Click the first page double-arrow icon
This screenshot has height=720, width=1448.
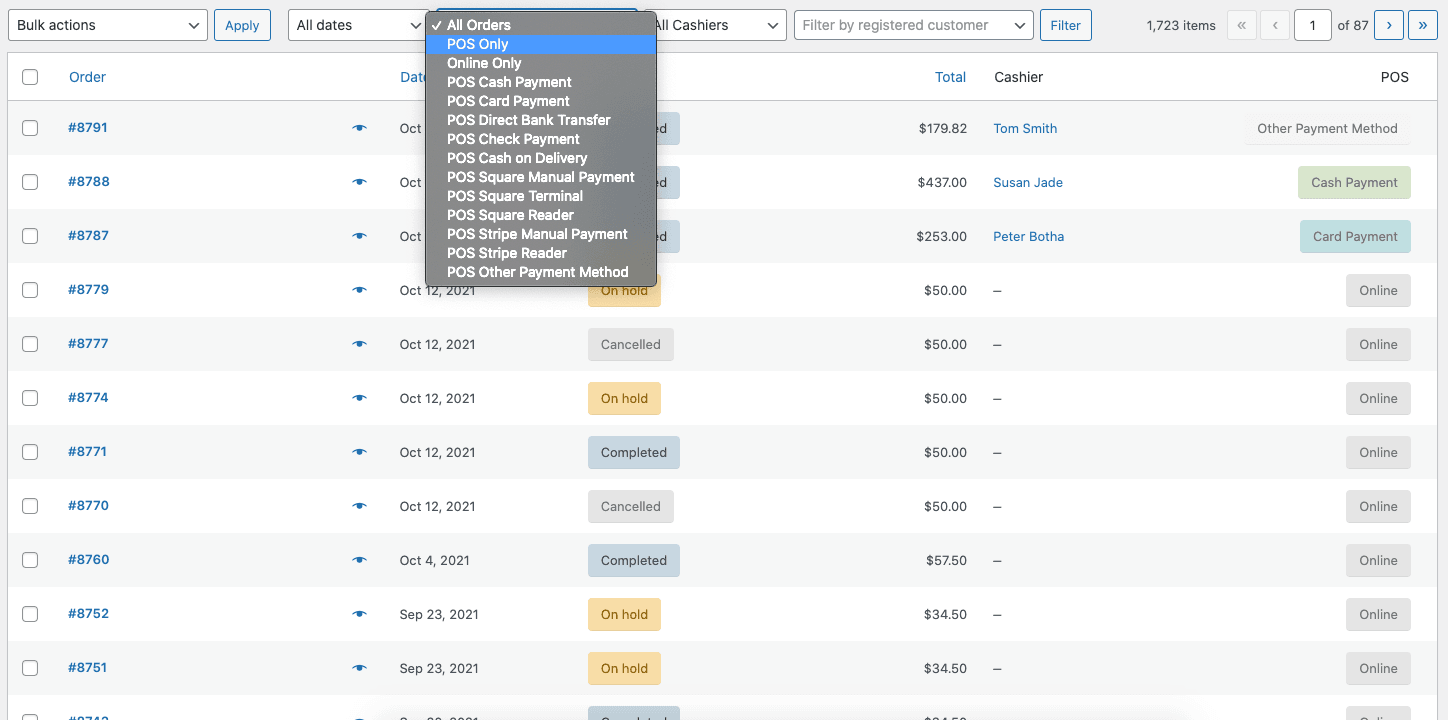coord(1241,24)
